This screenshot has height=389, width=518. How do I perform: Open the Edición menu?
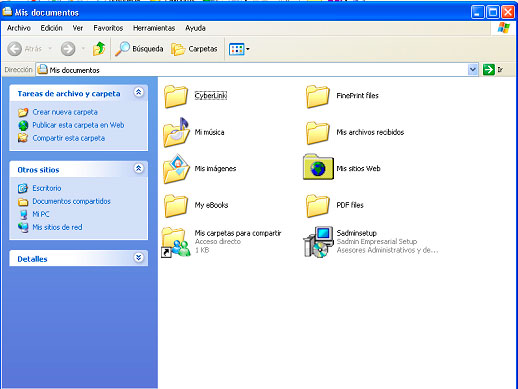click(x=51, y=28)
